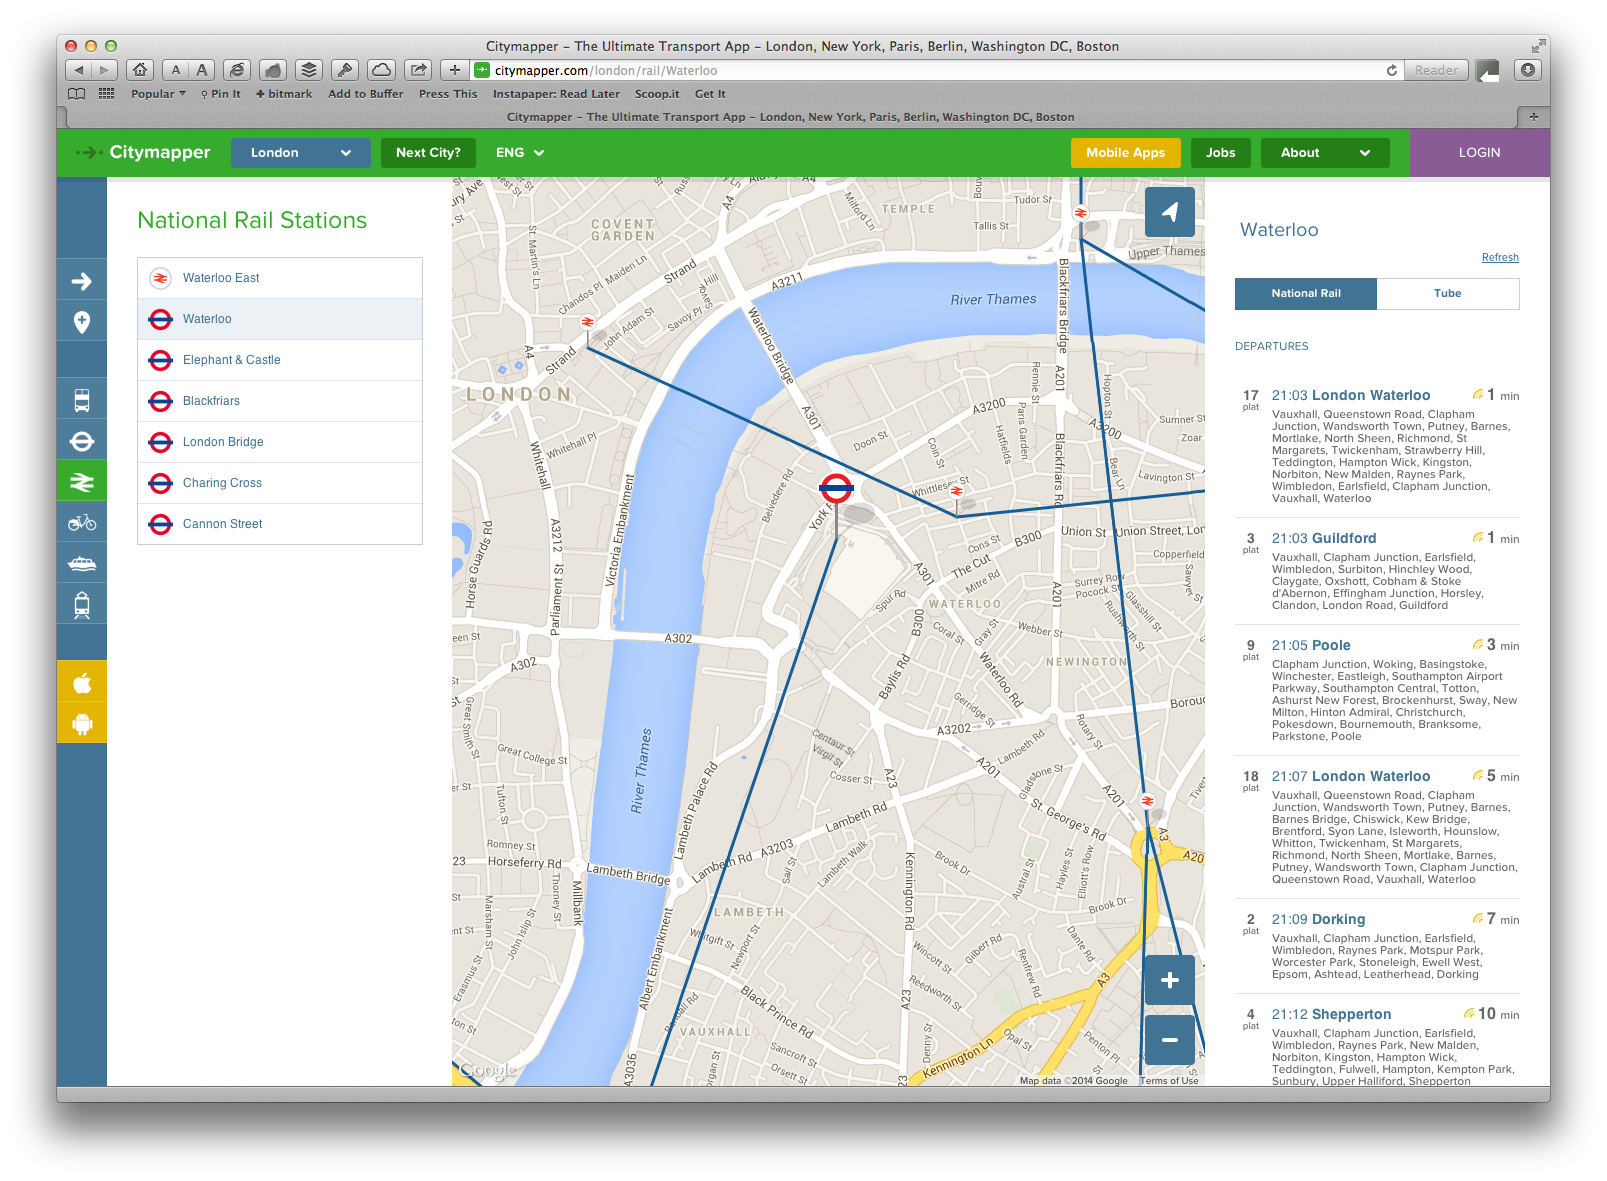Click the smaller text 'A' toolbar button

coord(176,70)
